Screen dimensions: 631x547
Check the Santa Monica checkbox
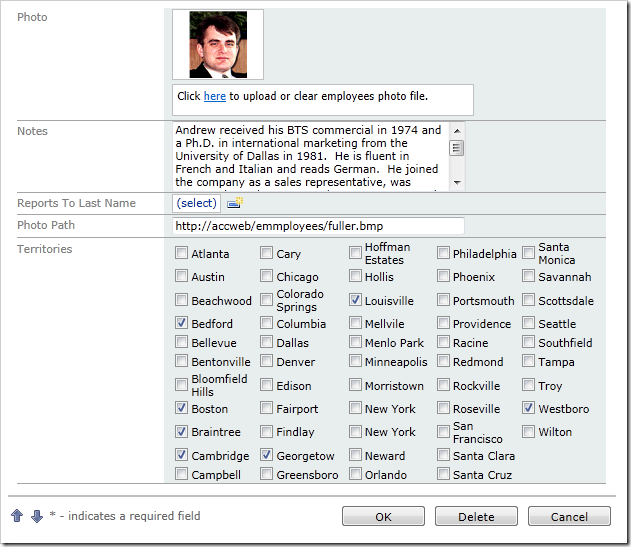pyautogui.click(x=528, y=253)
